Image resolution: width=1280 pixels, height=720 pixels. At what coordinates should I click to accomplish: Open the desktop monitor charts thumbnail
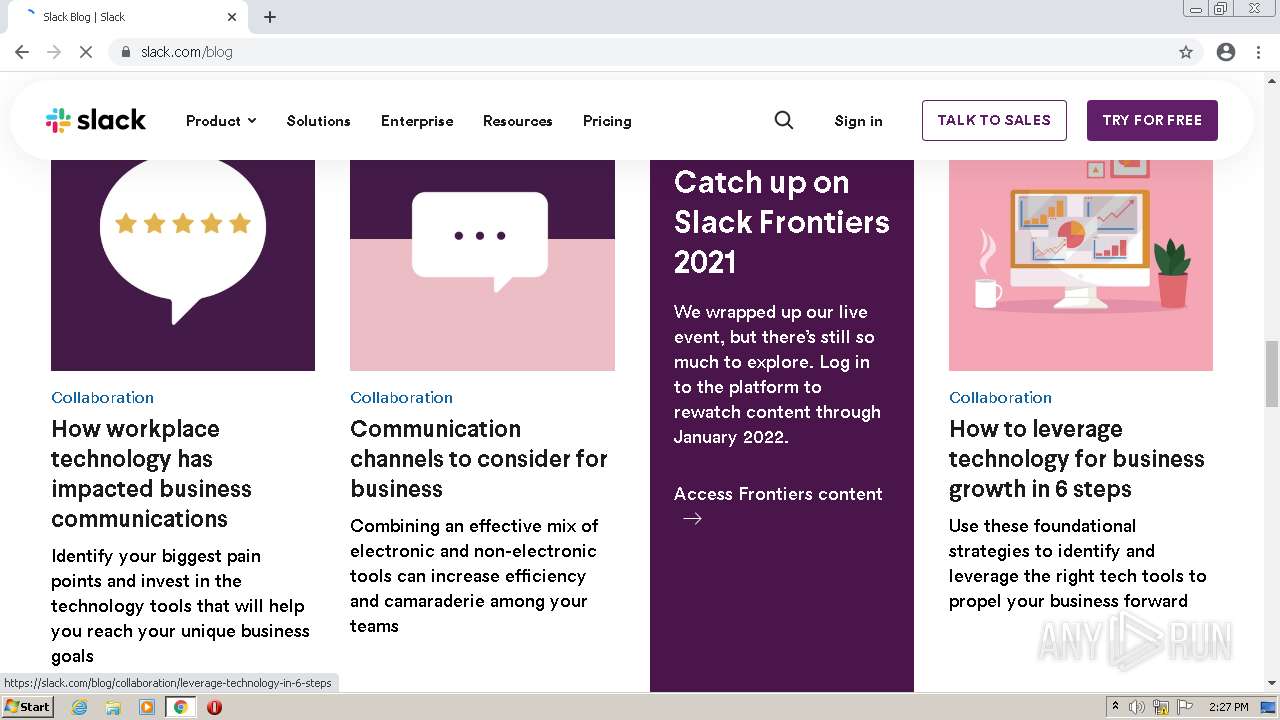coord(1081,265)
